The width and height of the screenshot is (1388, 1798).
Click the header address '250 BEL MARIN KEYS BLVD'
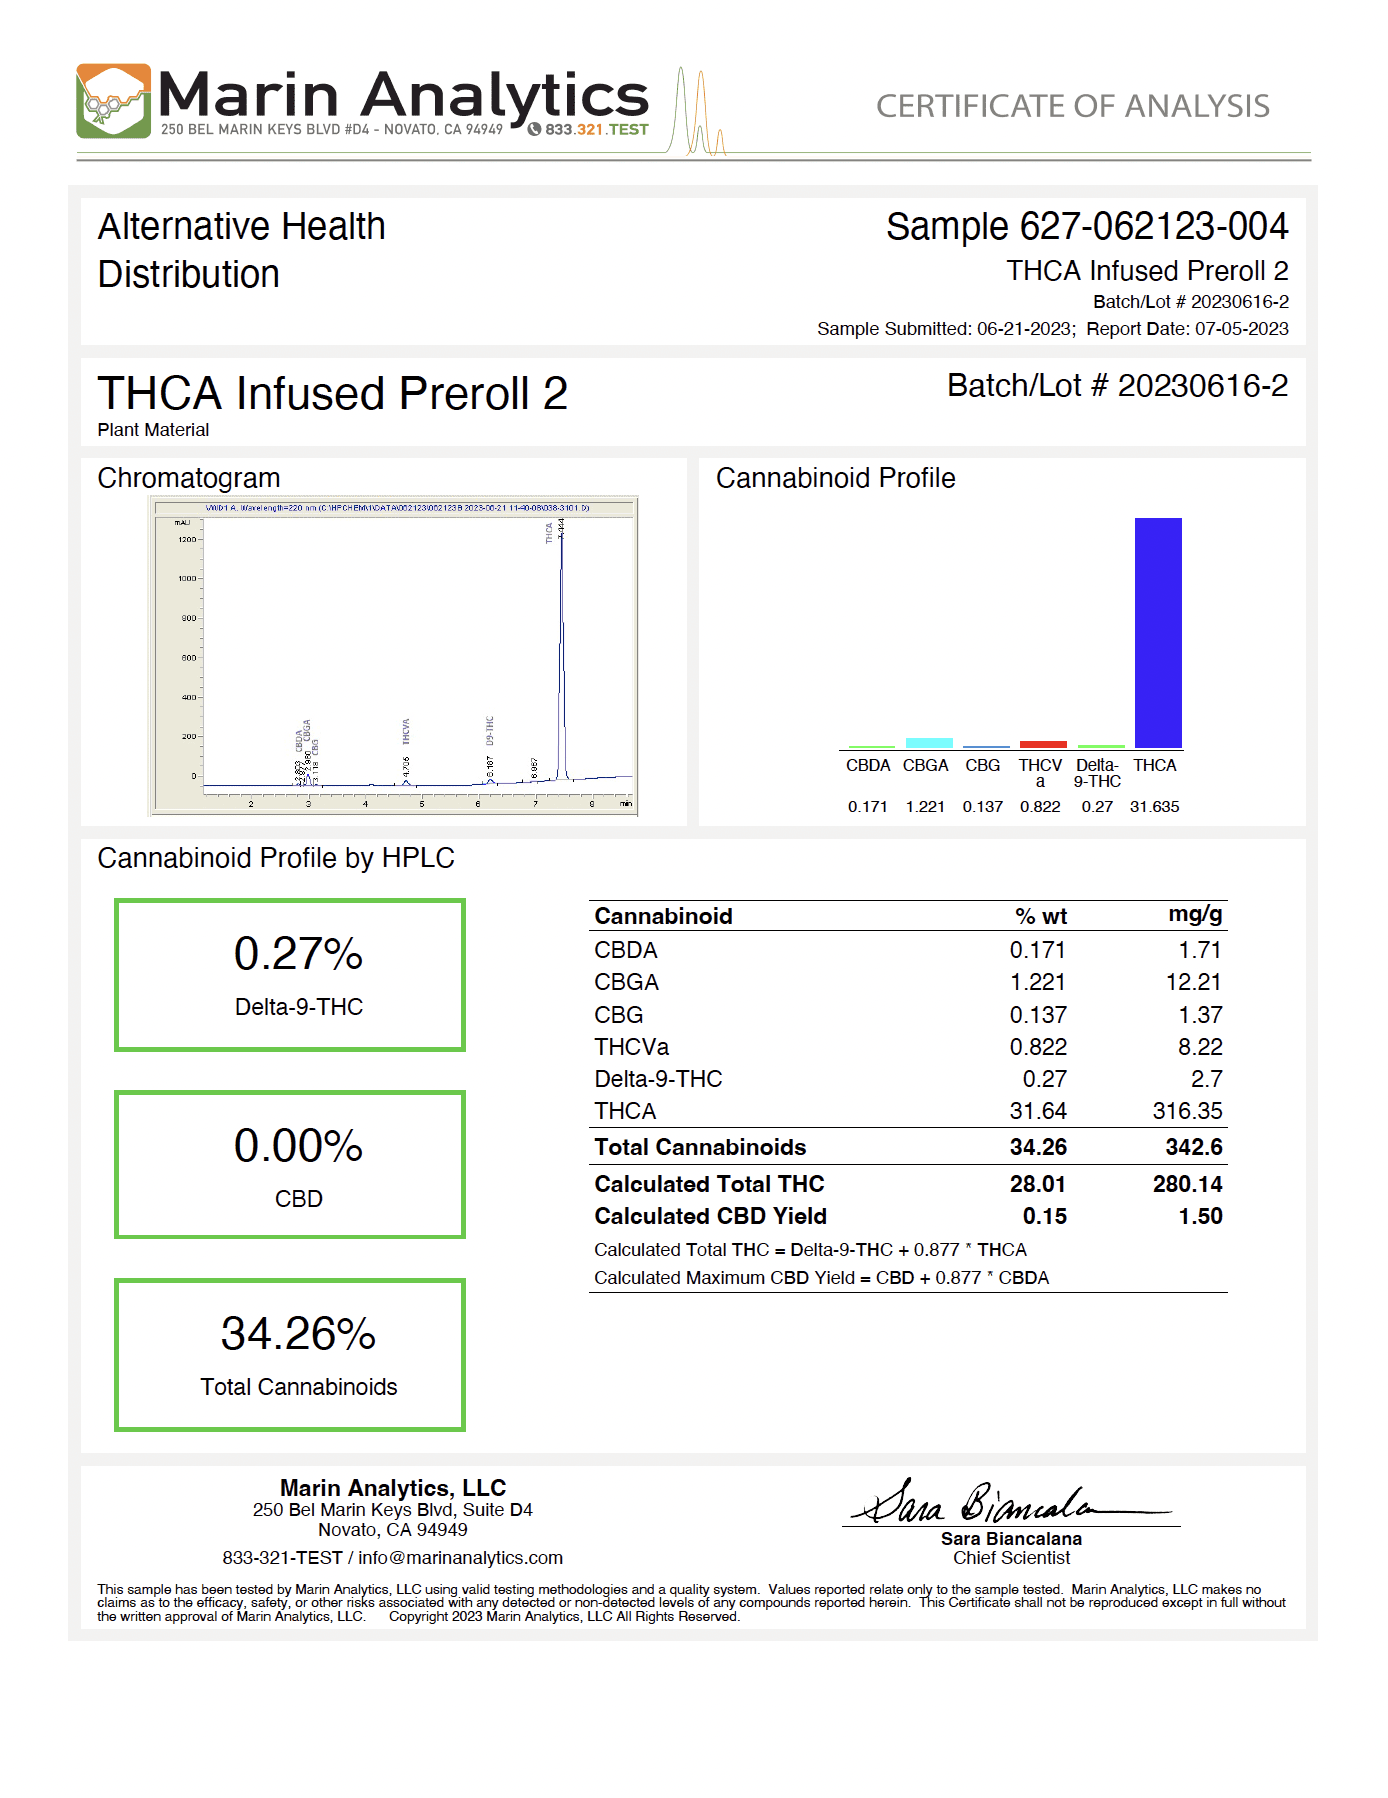click(252, 130)
